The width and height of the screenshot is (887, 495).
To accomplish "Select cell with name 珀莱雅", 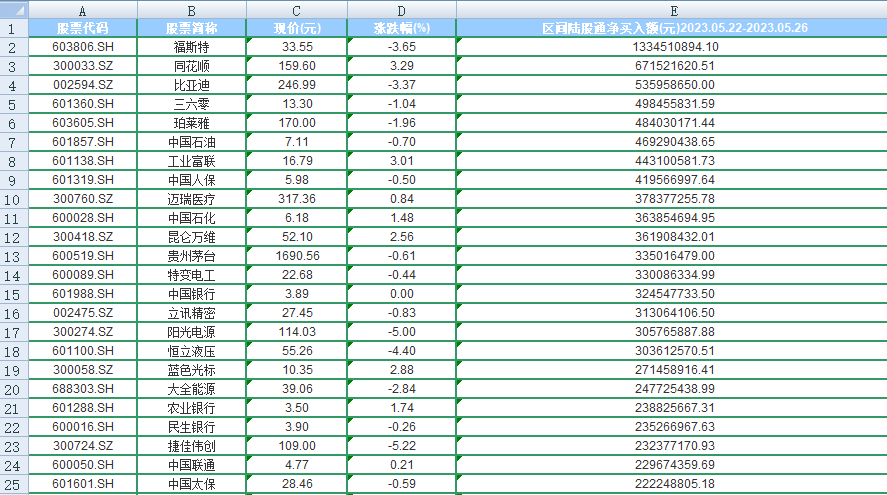I will (x=192, y=123).
